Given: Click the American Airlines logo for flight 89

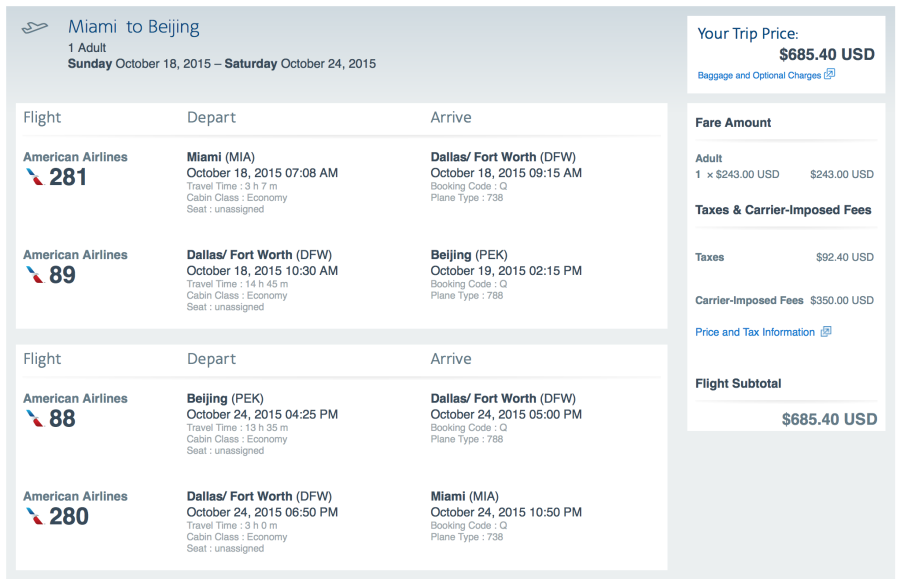Looking at the screenshot, I should click(x=35, y=275).
